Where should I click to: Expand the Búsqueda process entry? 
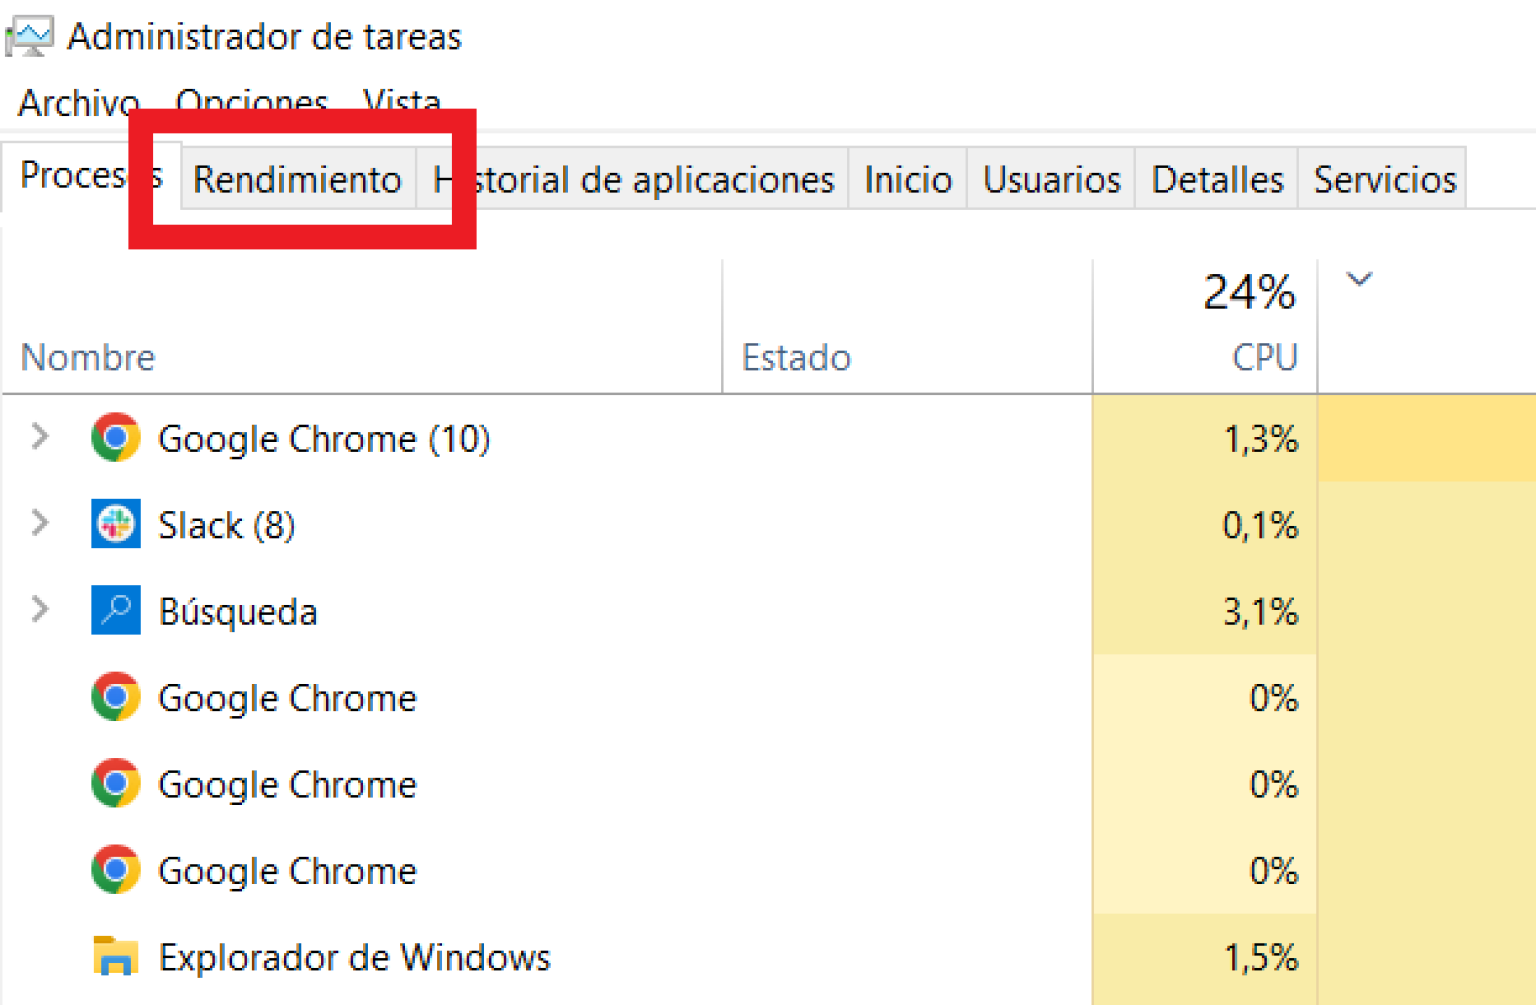pos(39,610)
